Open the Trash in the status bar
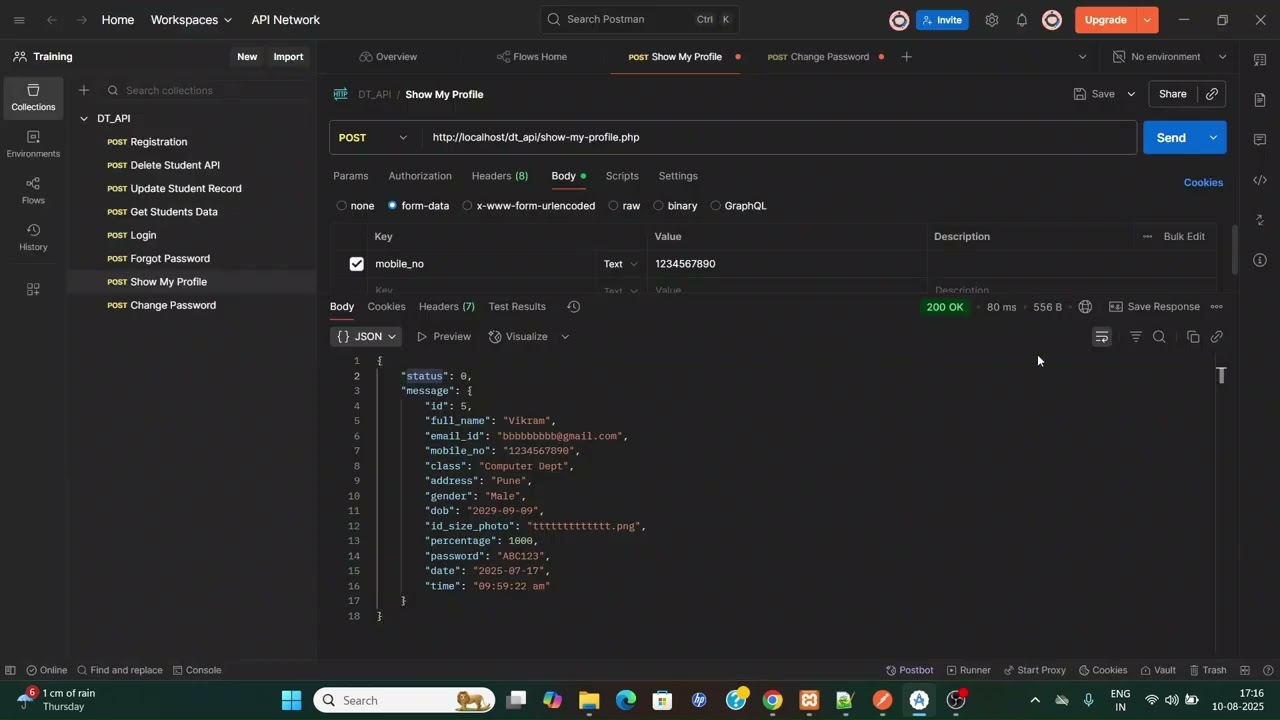1280x720 pixels. click(1207, 670)
